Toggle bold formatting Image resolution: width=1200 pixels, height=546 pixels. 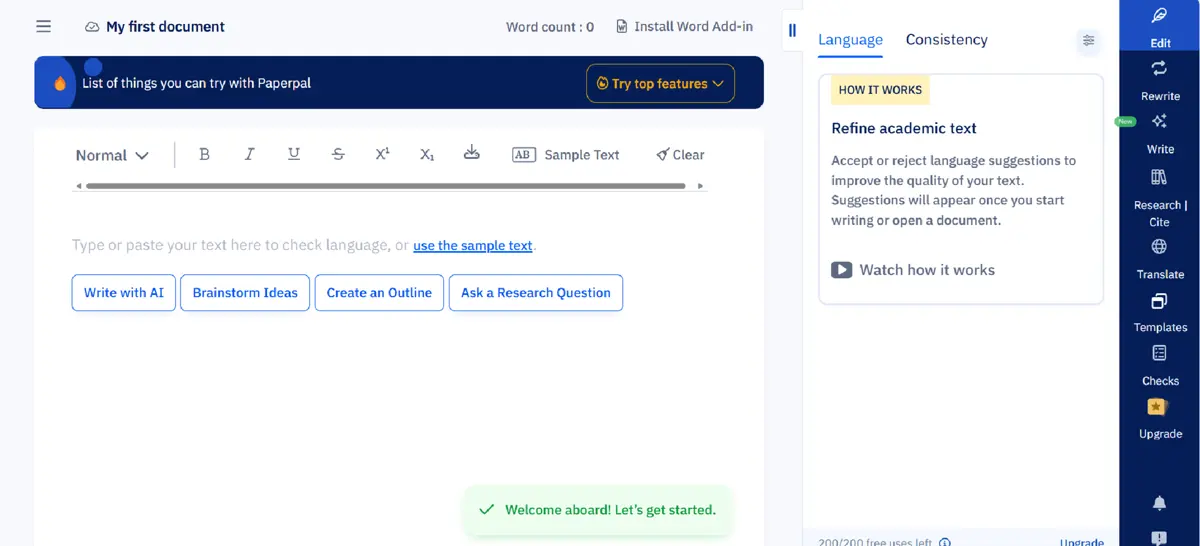[205, 154]
